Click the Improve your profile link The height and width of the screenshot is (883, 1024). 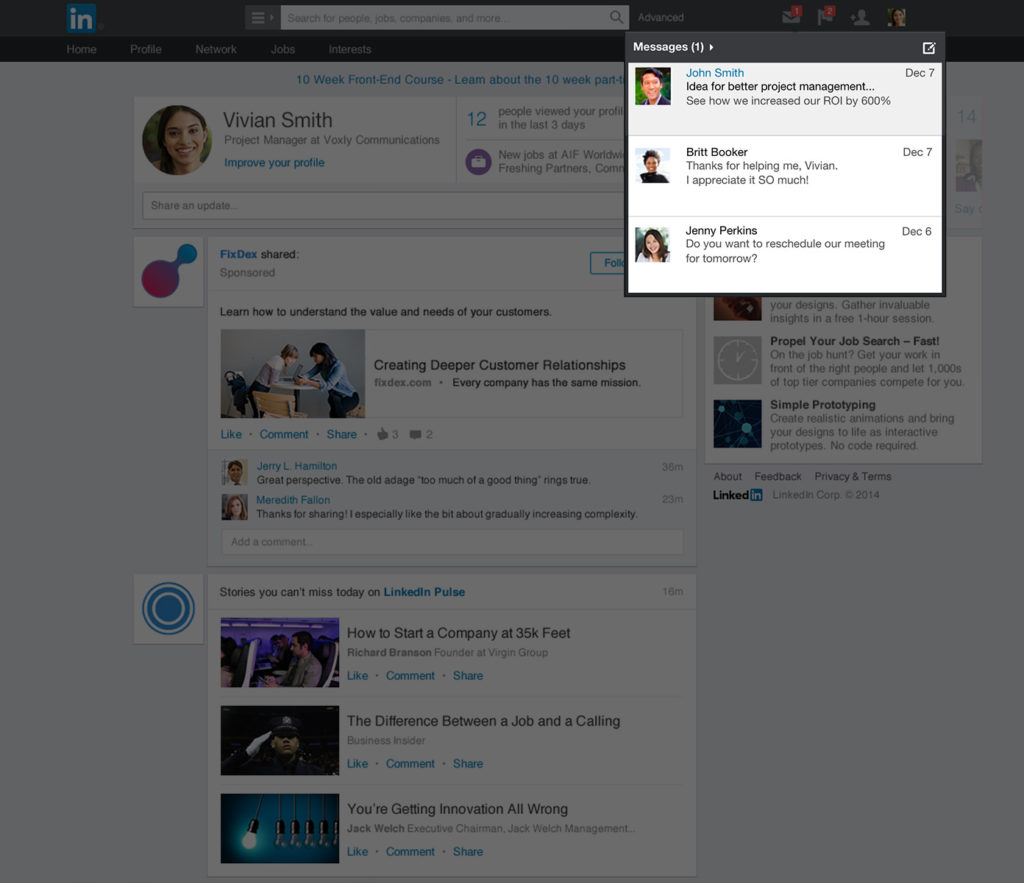pos(274,162)
